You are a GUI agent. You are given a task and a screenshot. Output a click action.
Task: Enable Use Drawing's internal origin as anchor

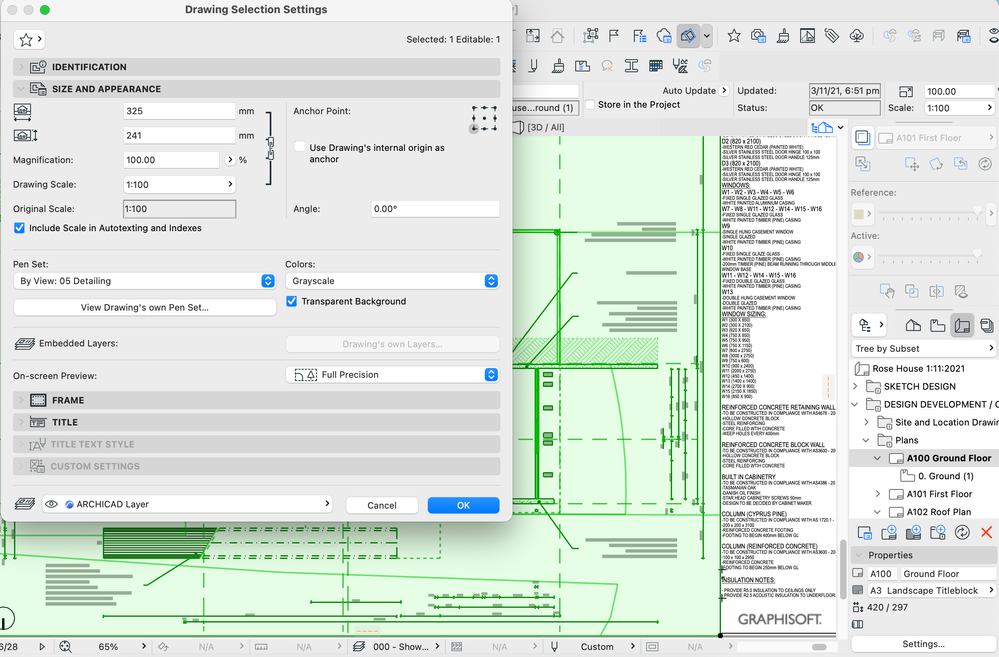[x=299, y=147]
